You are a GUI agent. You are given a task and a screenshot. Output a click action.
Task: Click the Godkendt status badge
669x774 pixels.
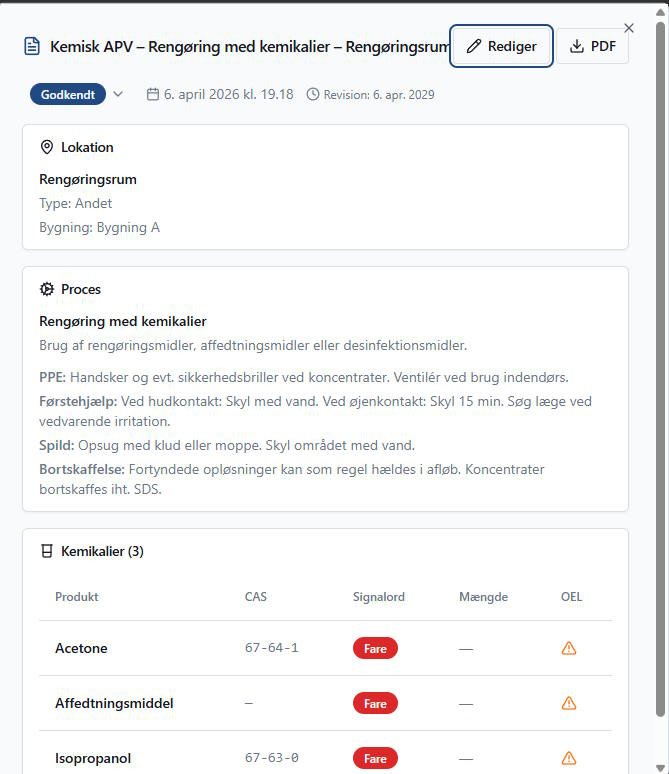coord(68,95)
